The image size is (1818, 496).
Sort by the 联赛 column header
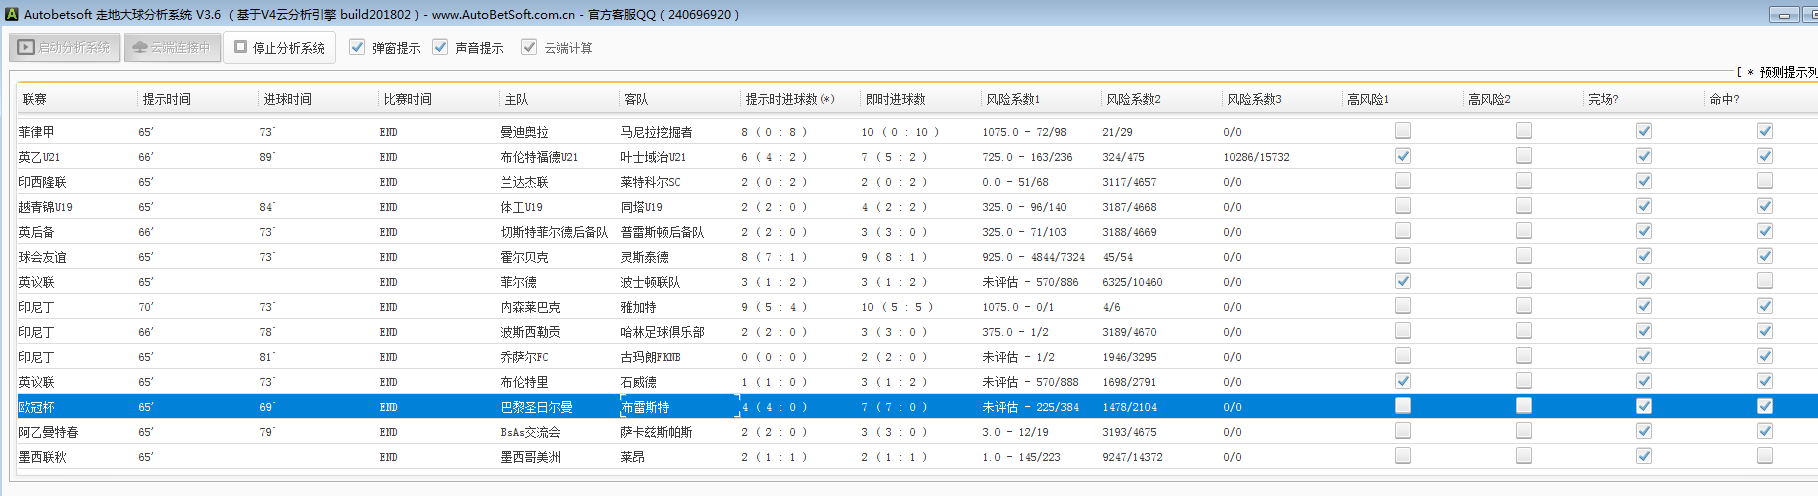tap(35, 99)
